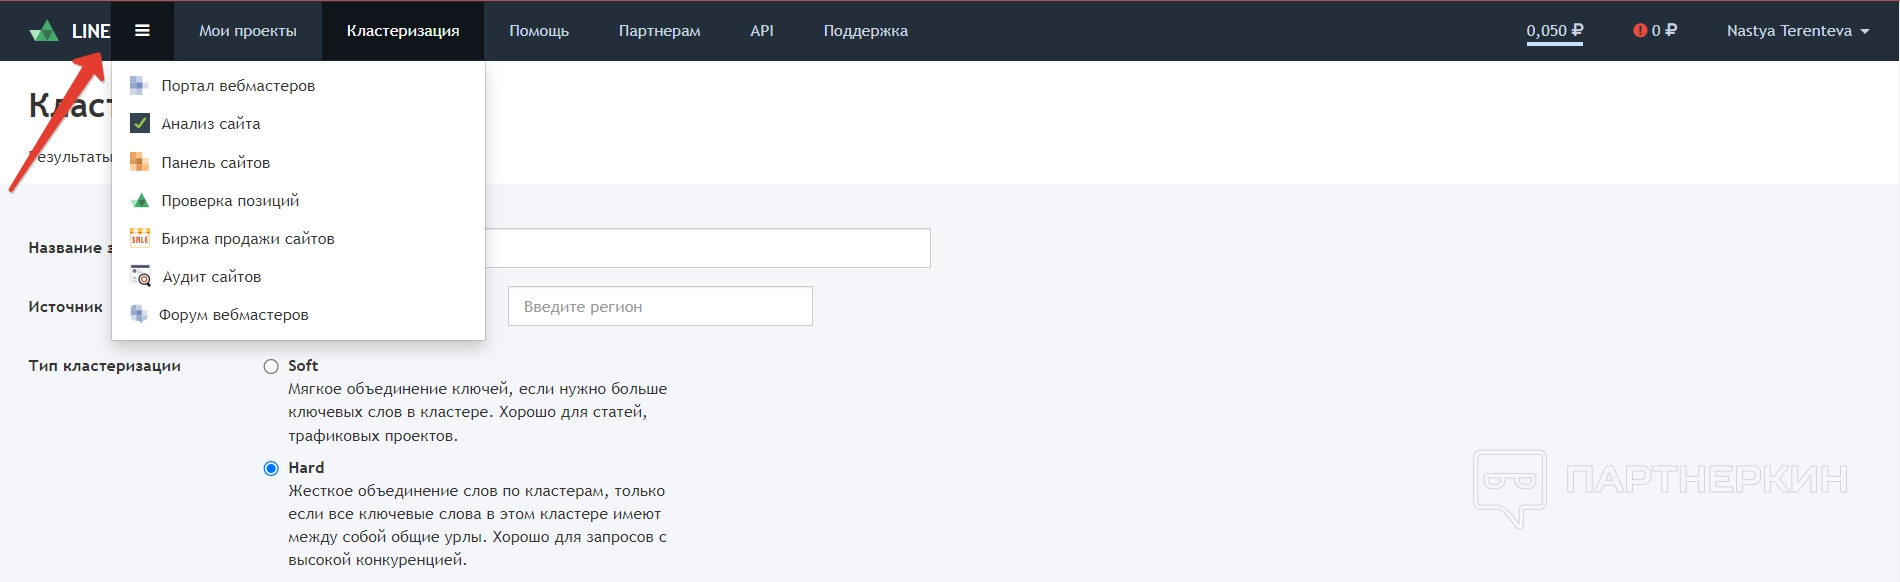
Task: Expand the Nastya Terenteva account dropdown
Action: (x=1798, y=31)
